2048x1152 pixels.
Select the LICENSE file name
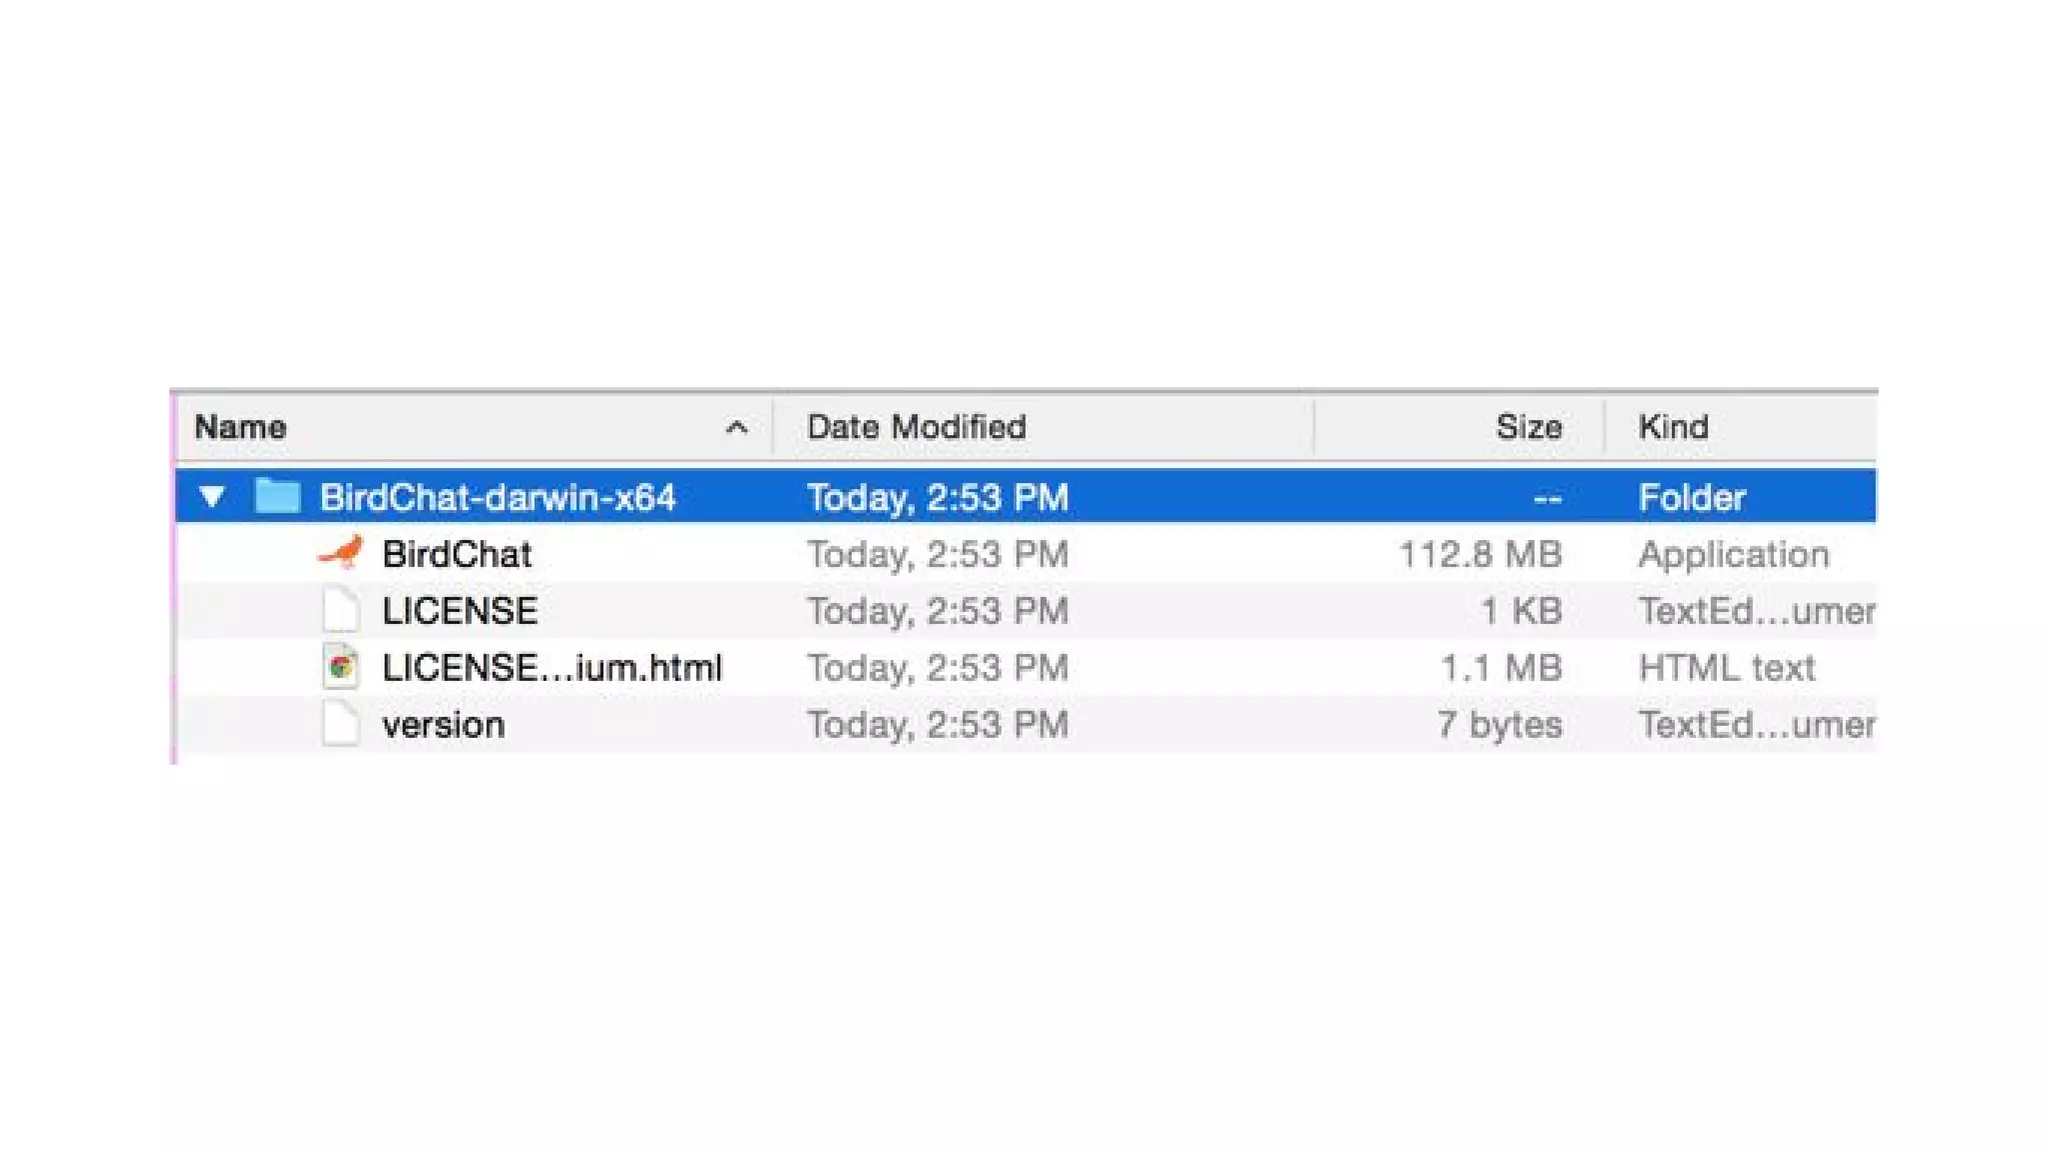pyautogui.click(x=460, y=611)
